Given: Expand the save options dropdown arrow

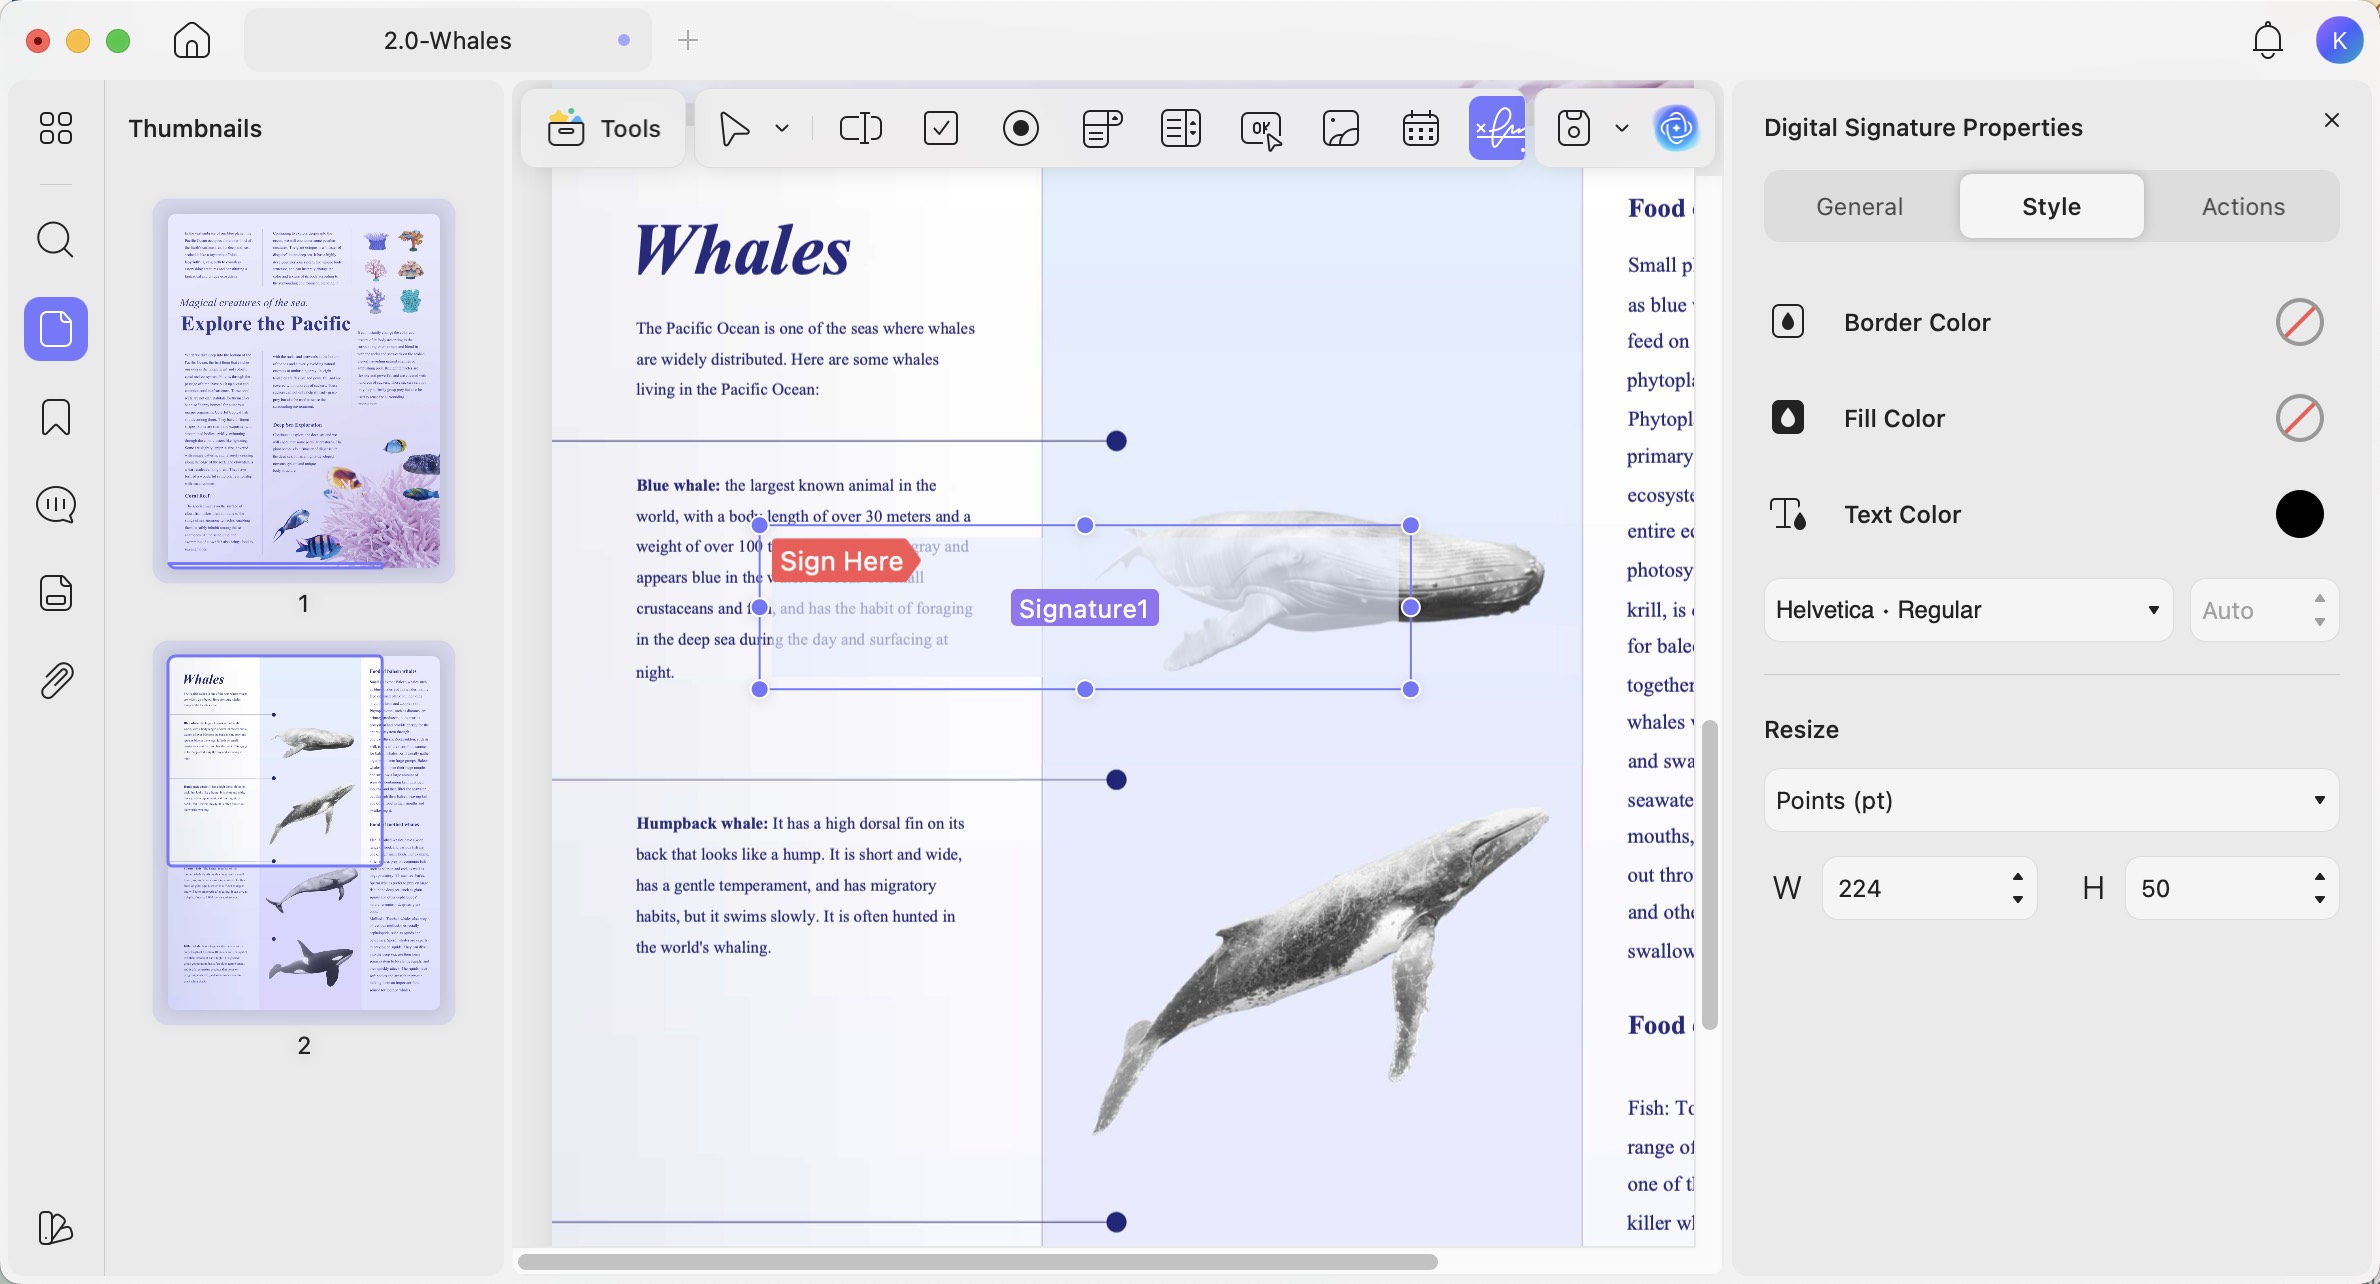Looking at the screenshot, I should point(1622,128).
